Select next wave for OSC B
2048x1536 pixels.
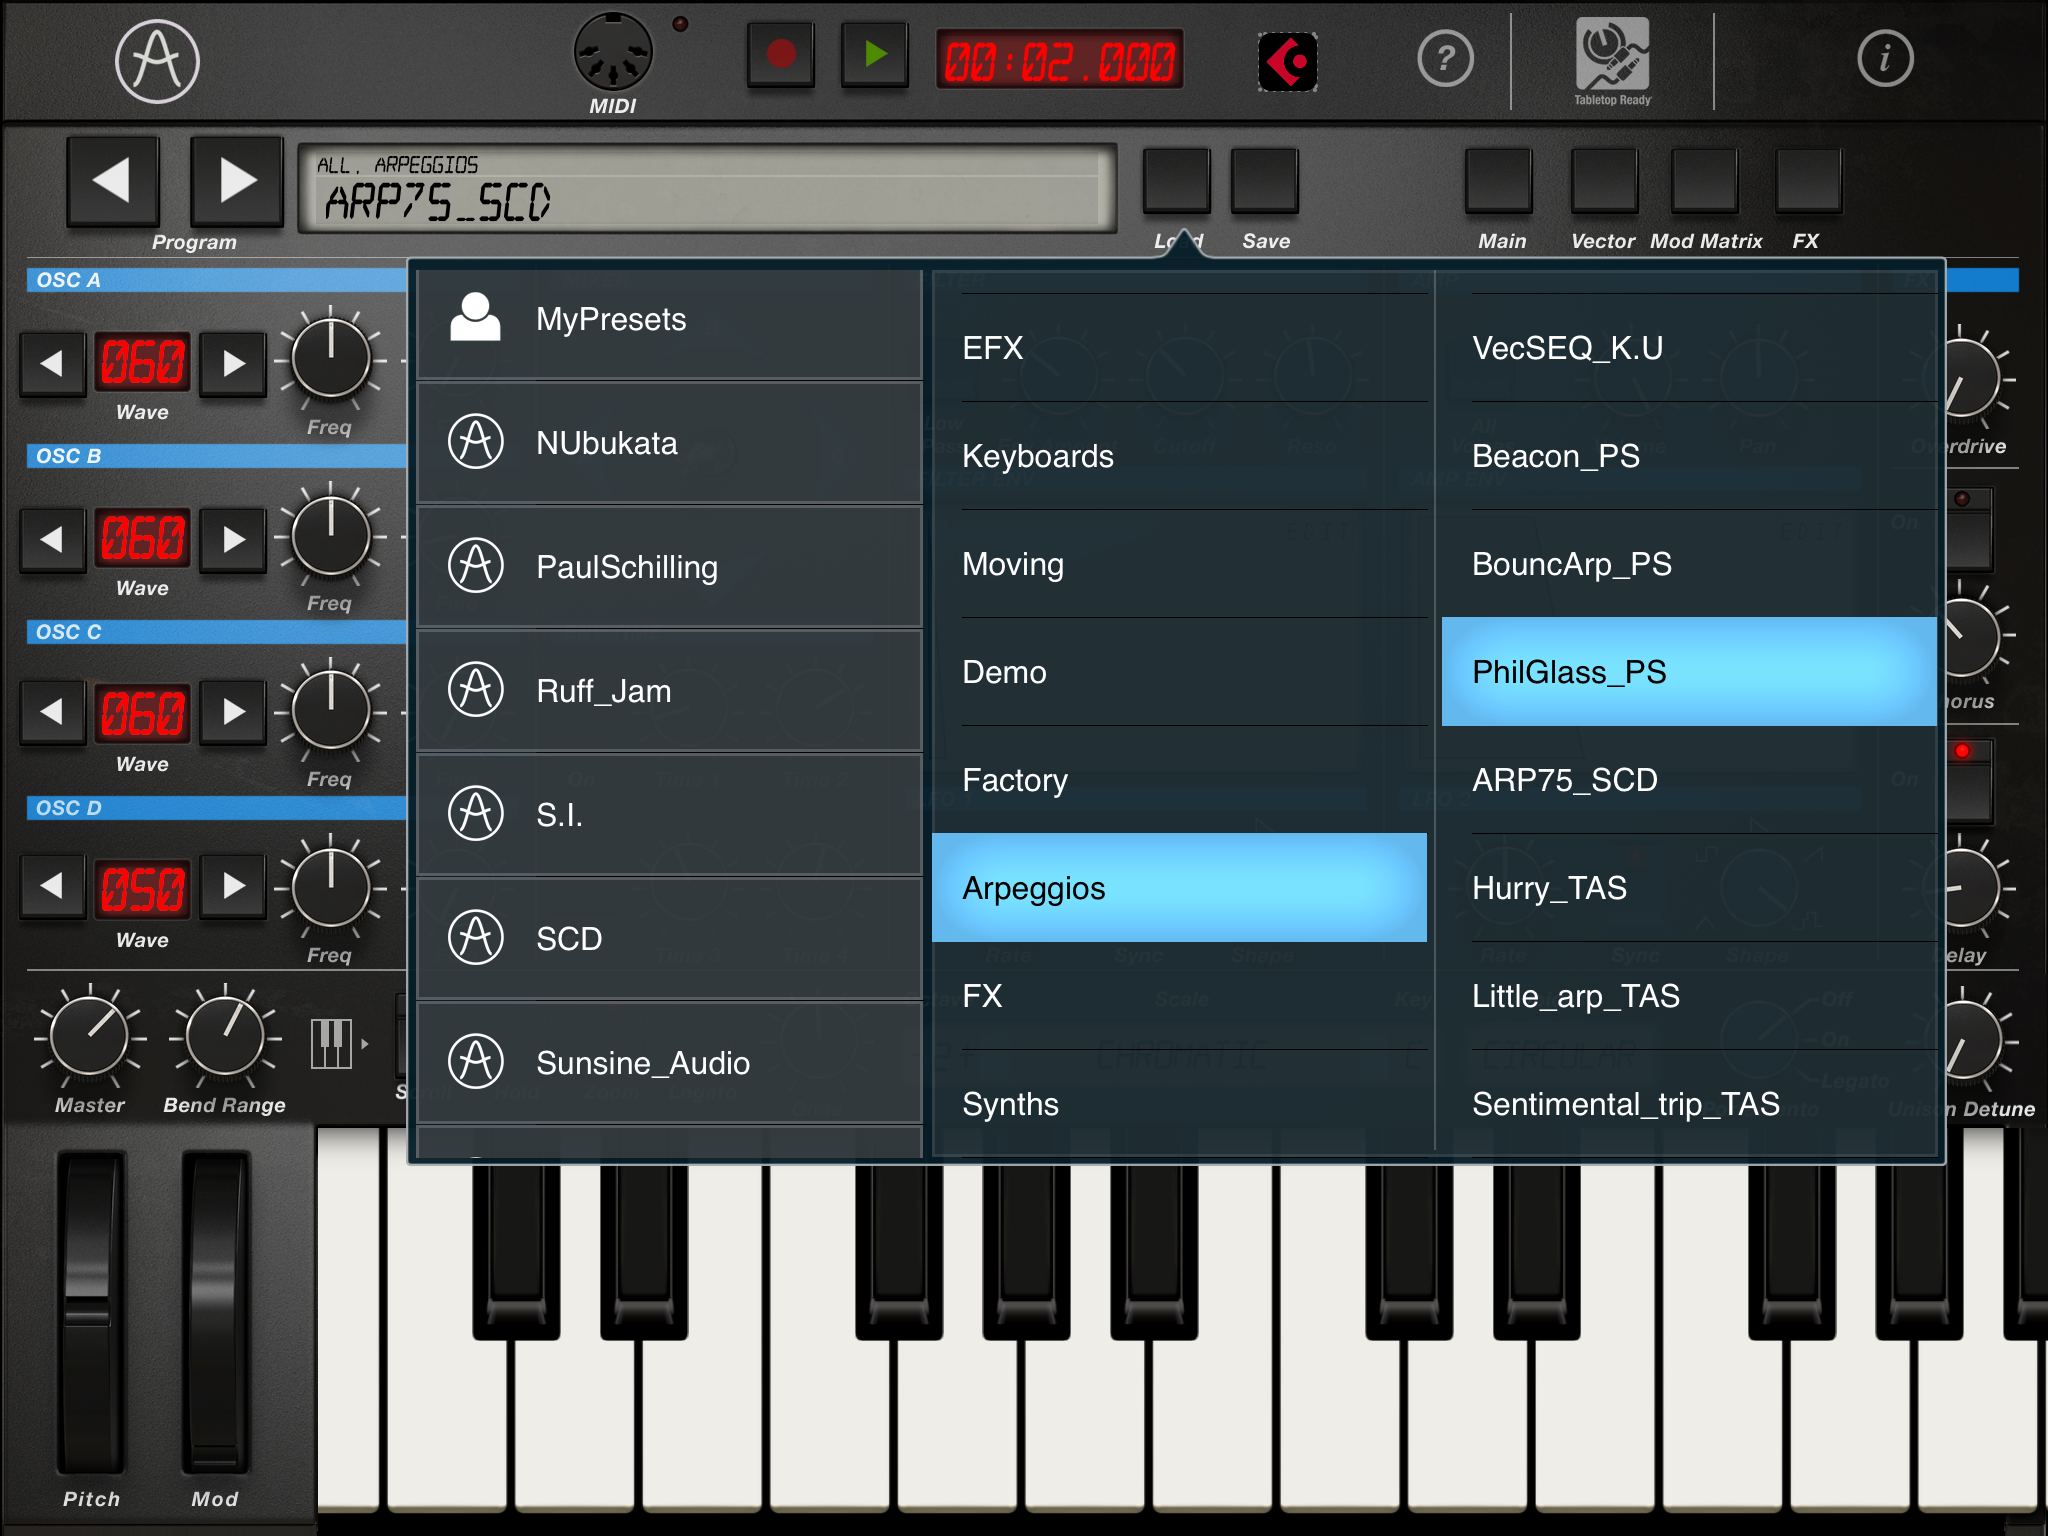coord(233,539)
